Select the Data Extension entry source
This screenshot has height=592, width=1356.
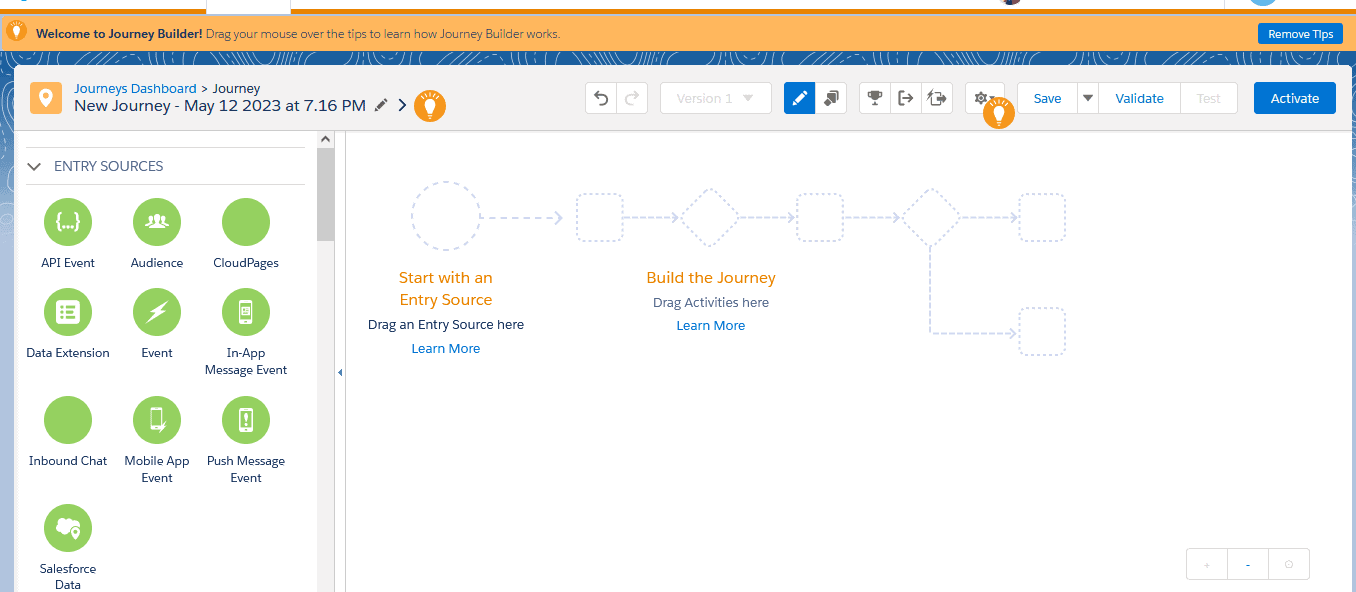[x=67, y=311]
